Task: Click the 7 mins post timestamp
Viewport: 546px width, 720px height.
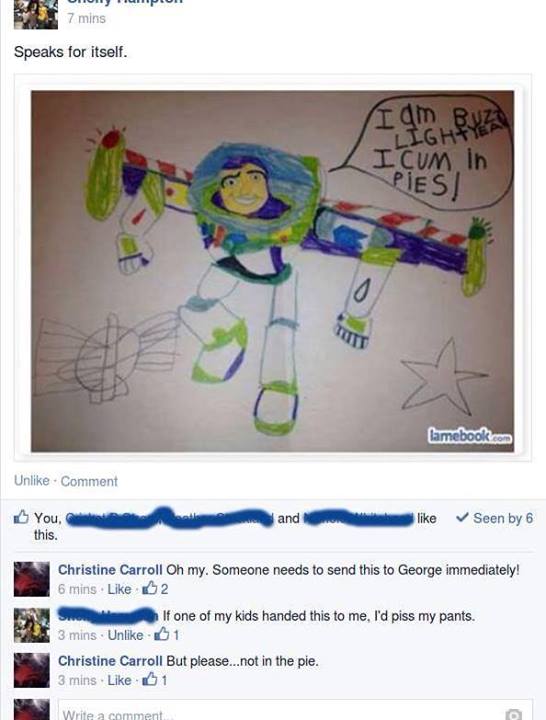Action: point(86,18)
